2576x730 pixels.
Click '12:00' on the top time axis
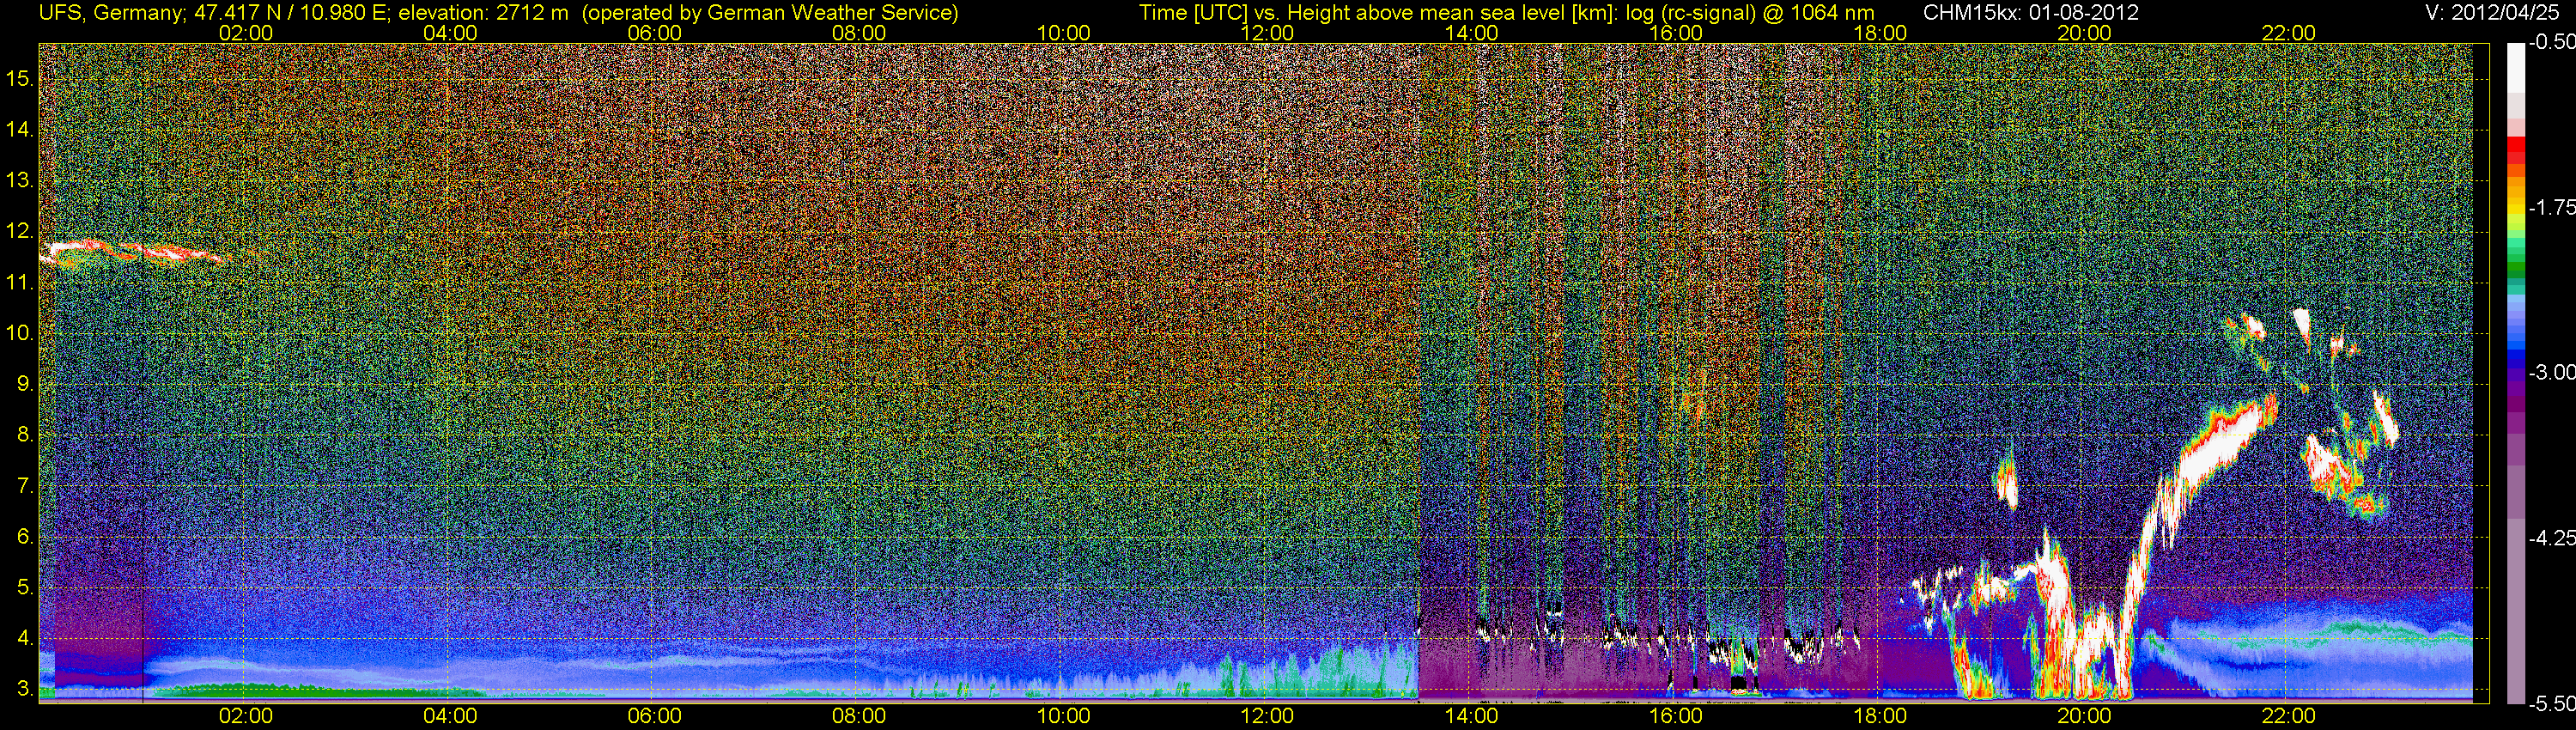[x=1267, y=33]
